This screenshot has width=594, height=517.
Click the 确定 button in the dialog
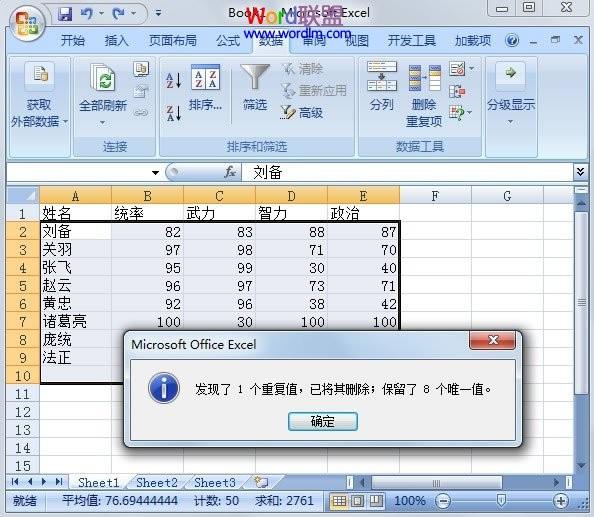(x=323, y=422)
